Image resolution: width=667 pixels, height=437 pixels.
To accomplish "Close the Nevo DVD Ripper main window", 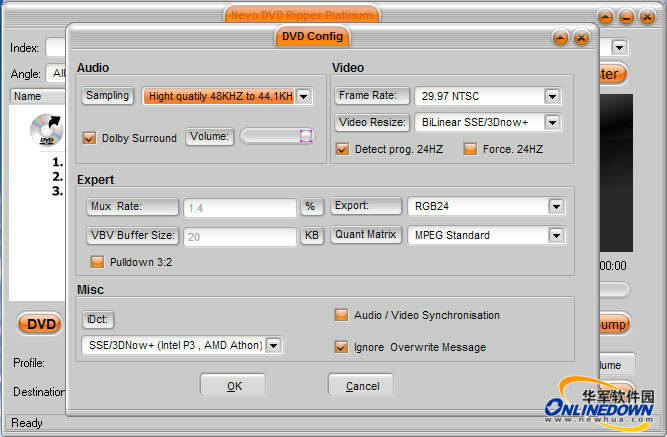I will tap(647, 17).
